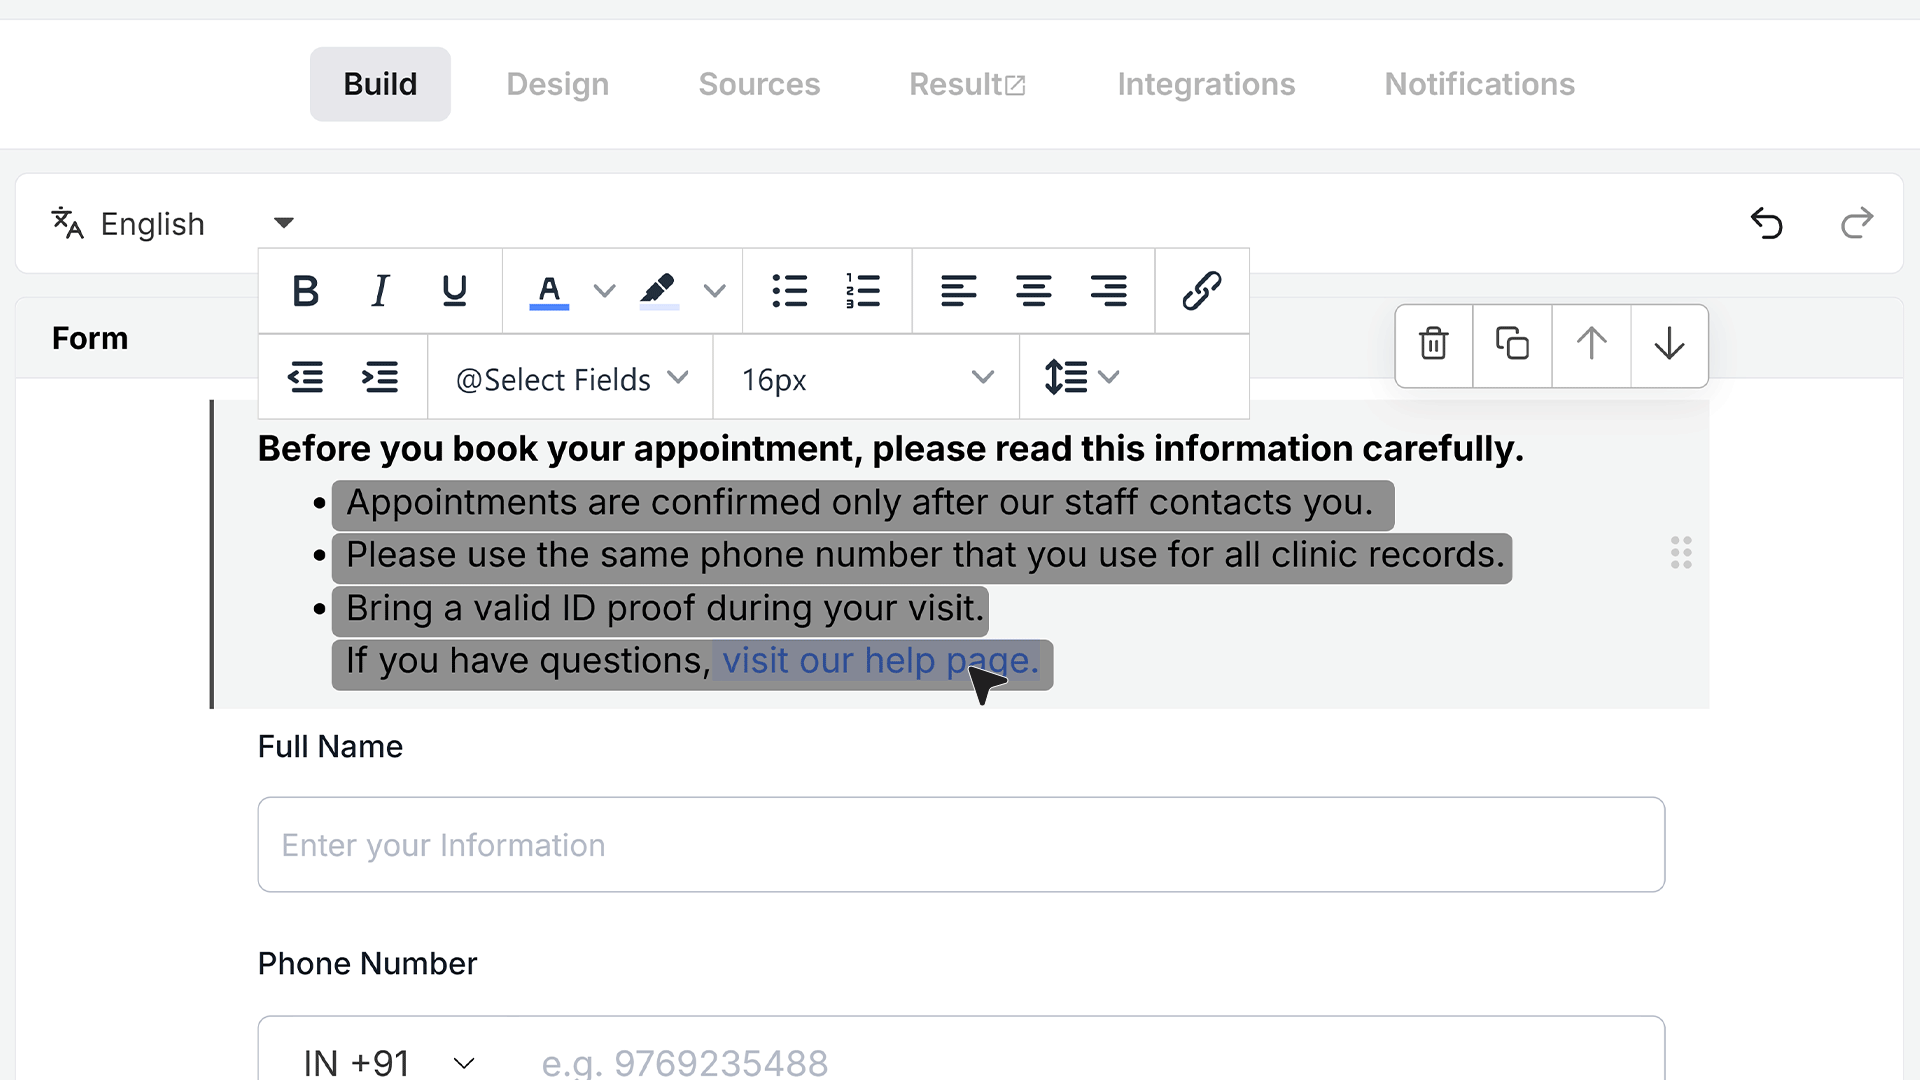Screen dimensions: 1920x1080
Task: Center align the text
Action: pyautogui.click(x=1033, y=291)
